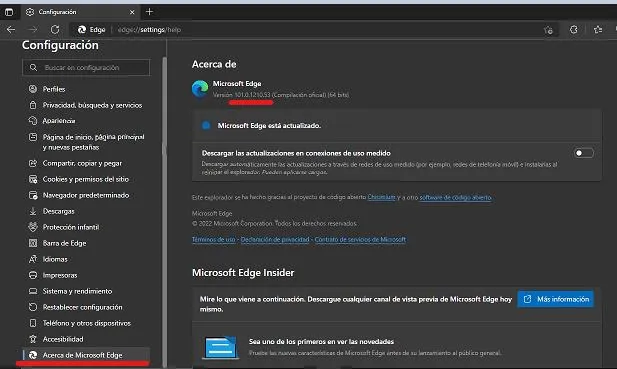Screen dimensions: 617x369
Task: Click the Edge version number text
Action: point(252,95)
